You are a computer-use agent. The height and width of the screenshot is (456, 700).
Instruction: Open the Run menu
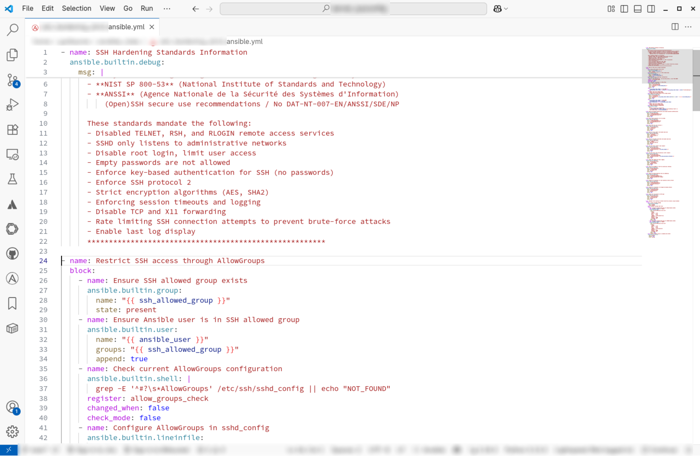[147, 8]
